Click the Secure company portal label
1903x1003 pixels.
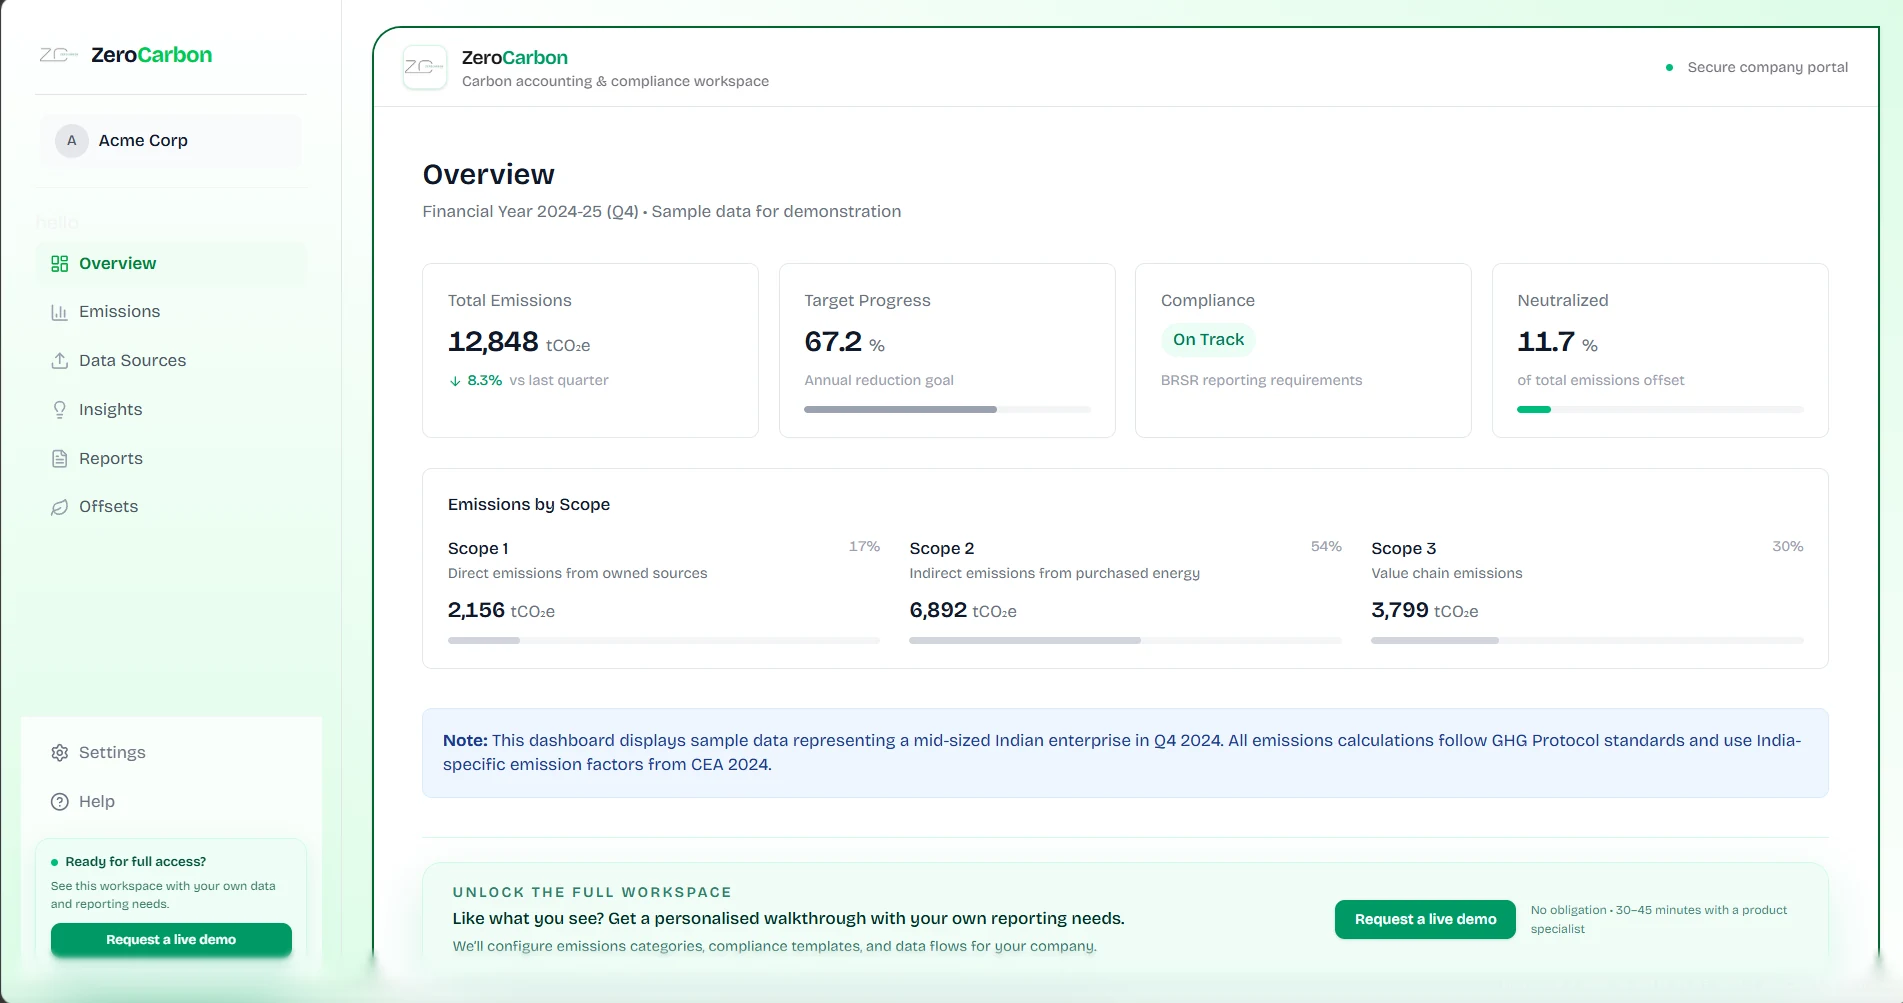(x=1767, y=67)
